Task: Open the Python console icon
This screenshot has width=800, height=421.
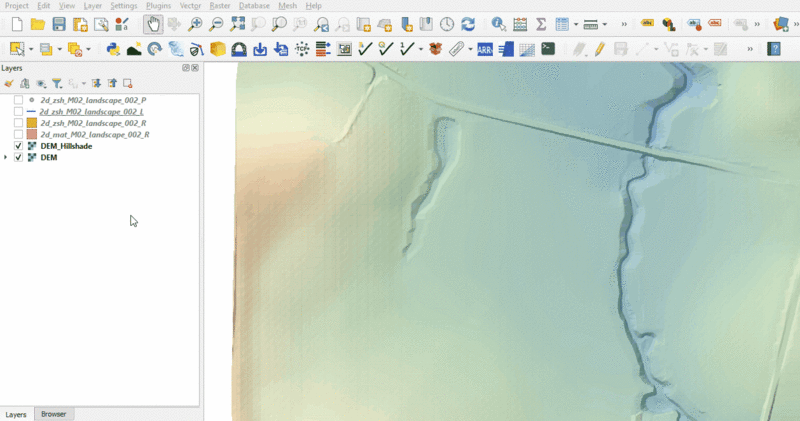Action: click(112, 48)
